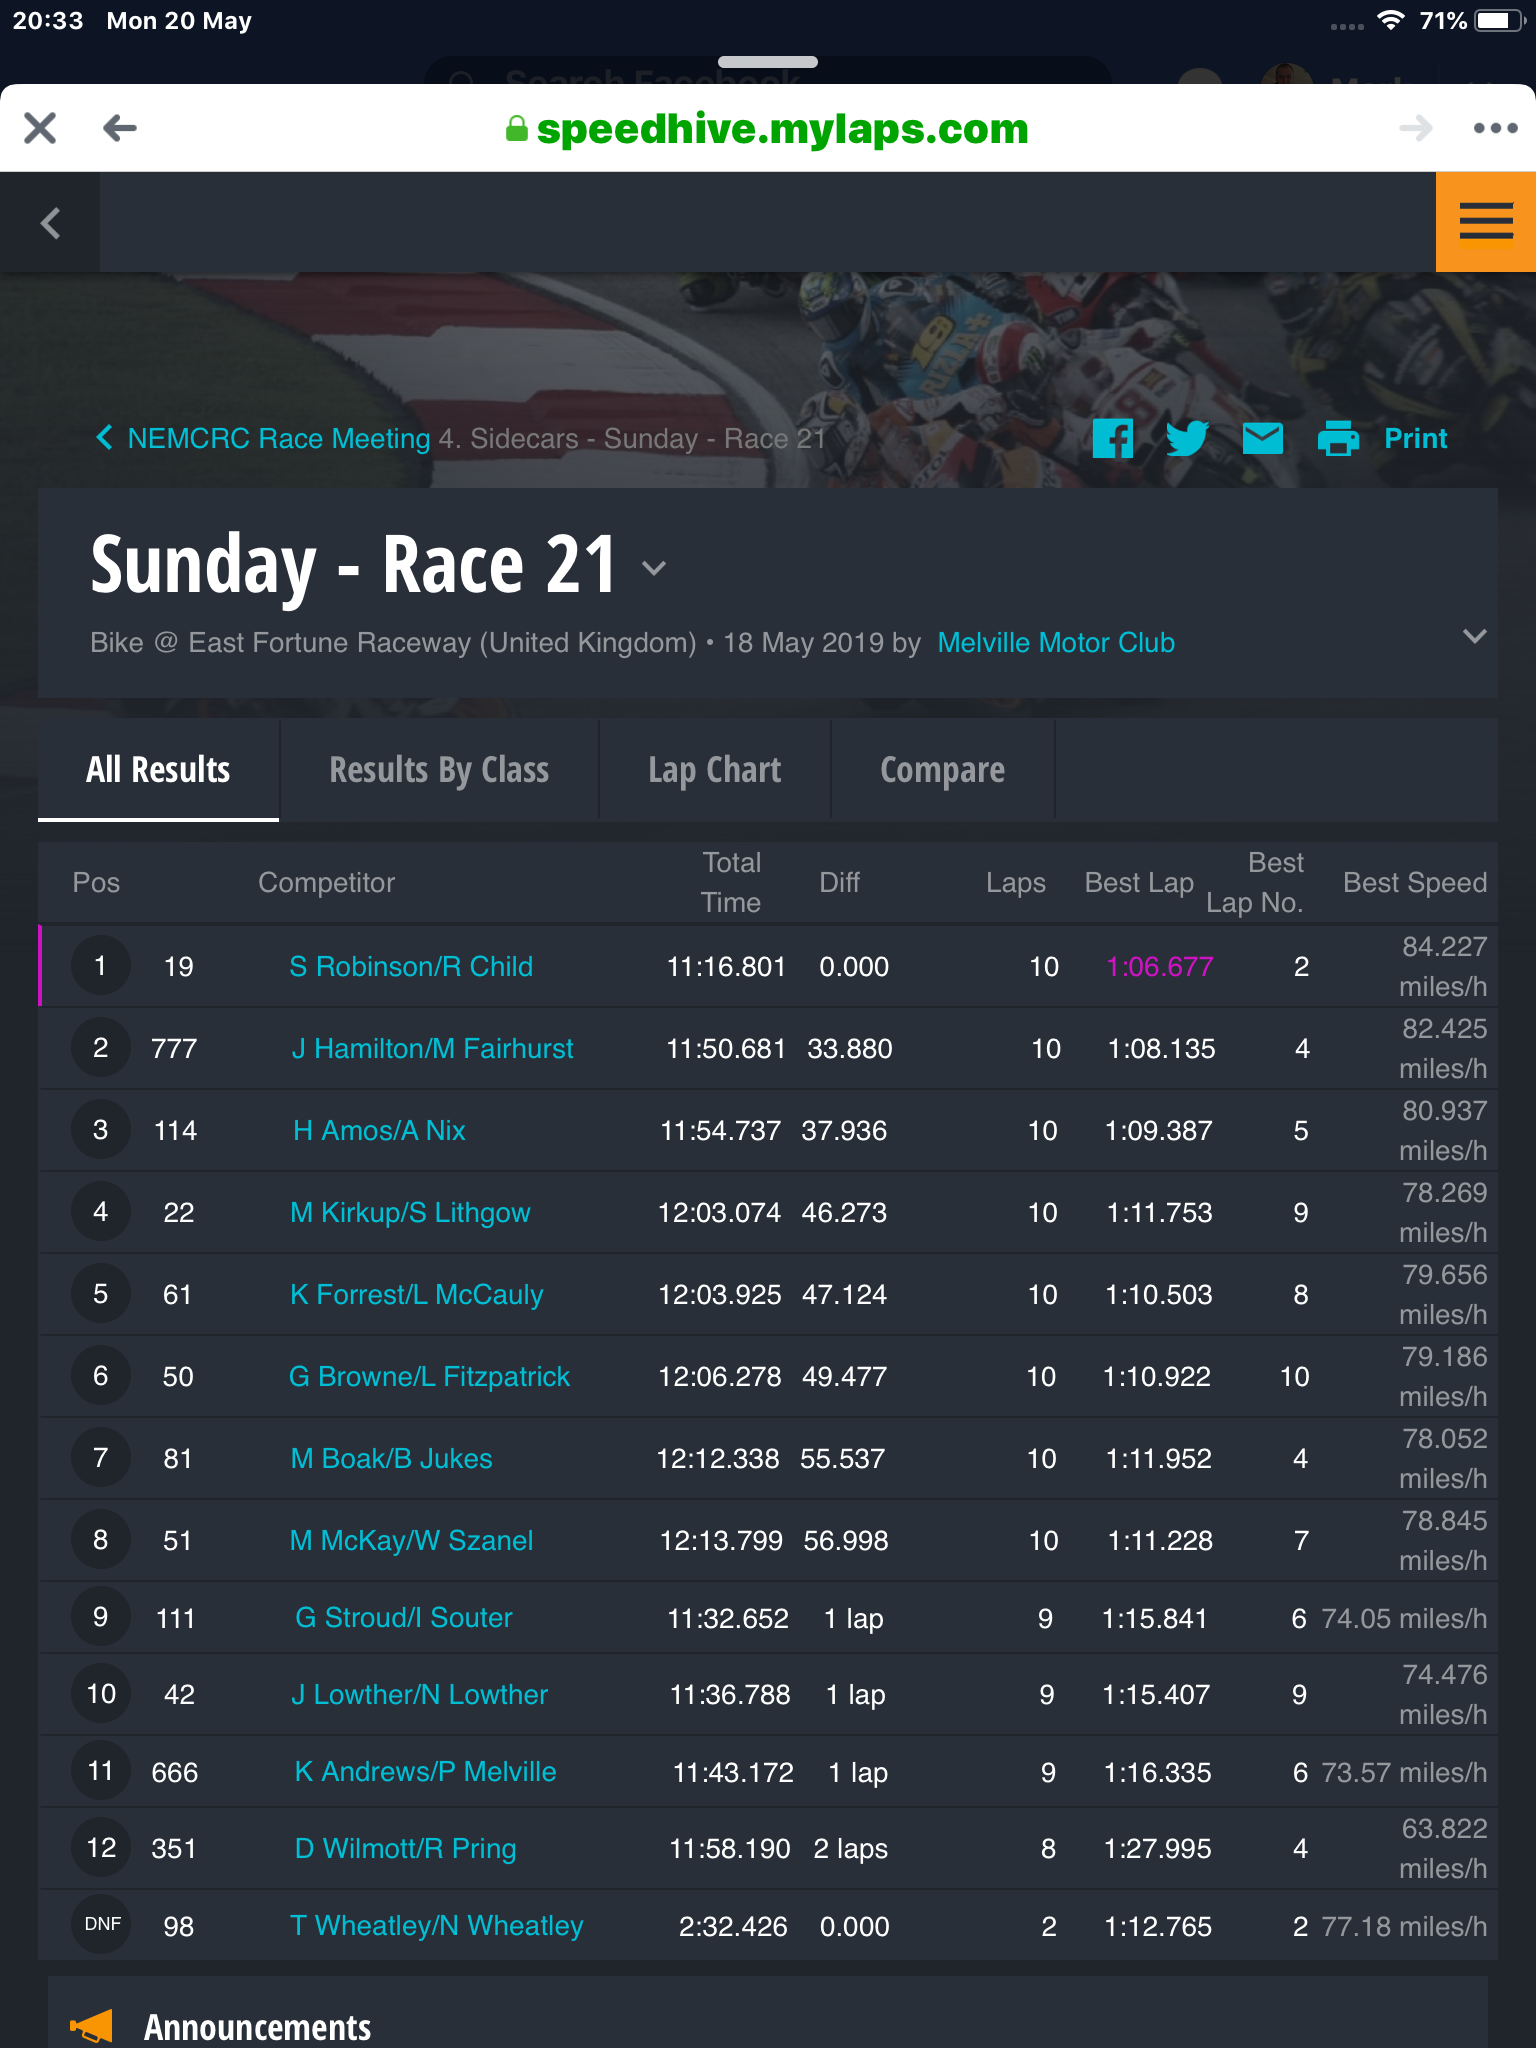The image size is (1536, 2048).
Task: Open competitor S Robinson/R Child
Action: tap(411, 966)
